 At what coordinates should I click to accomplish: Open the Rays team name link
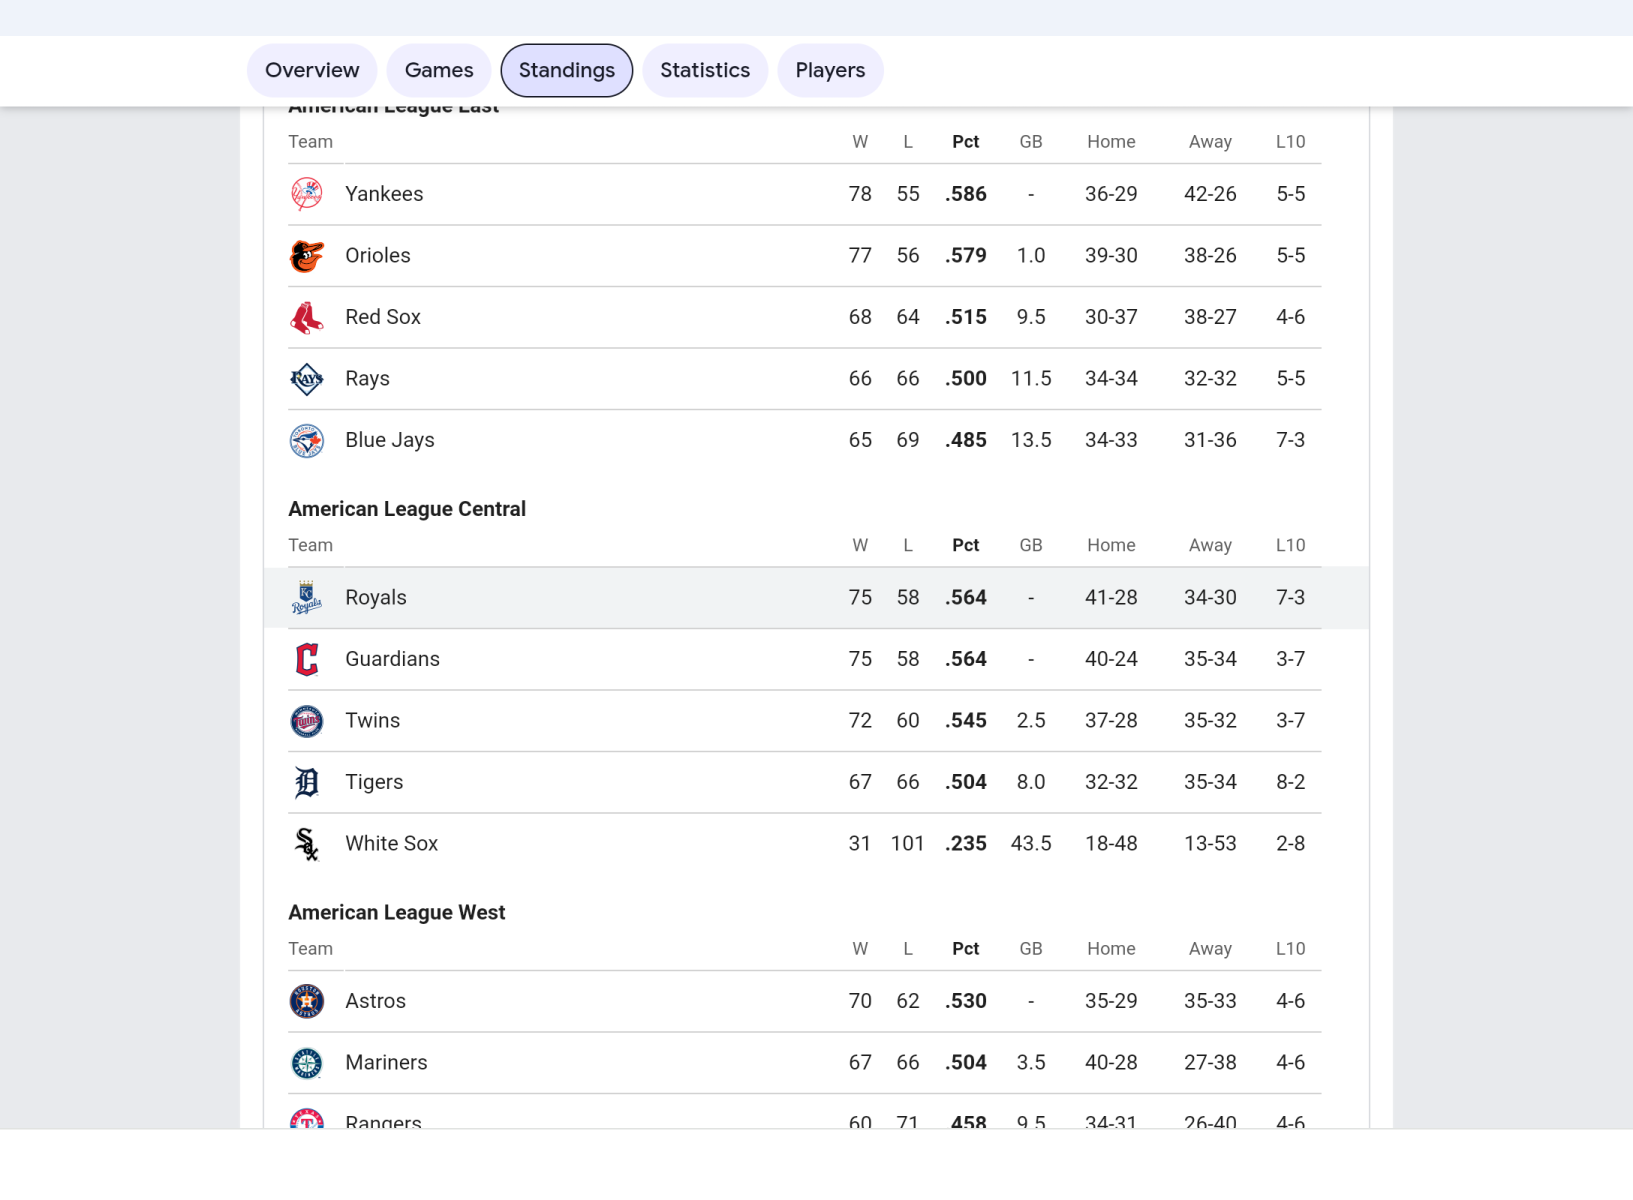367,378
